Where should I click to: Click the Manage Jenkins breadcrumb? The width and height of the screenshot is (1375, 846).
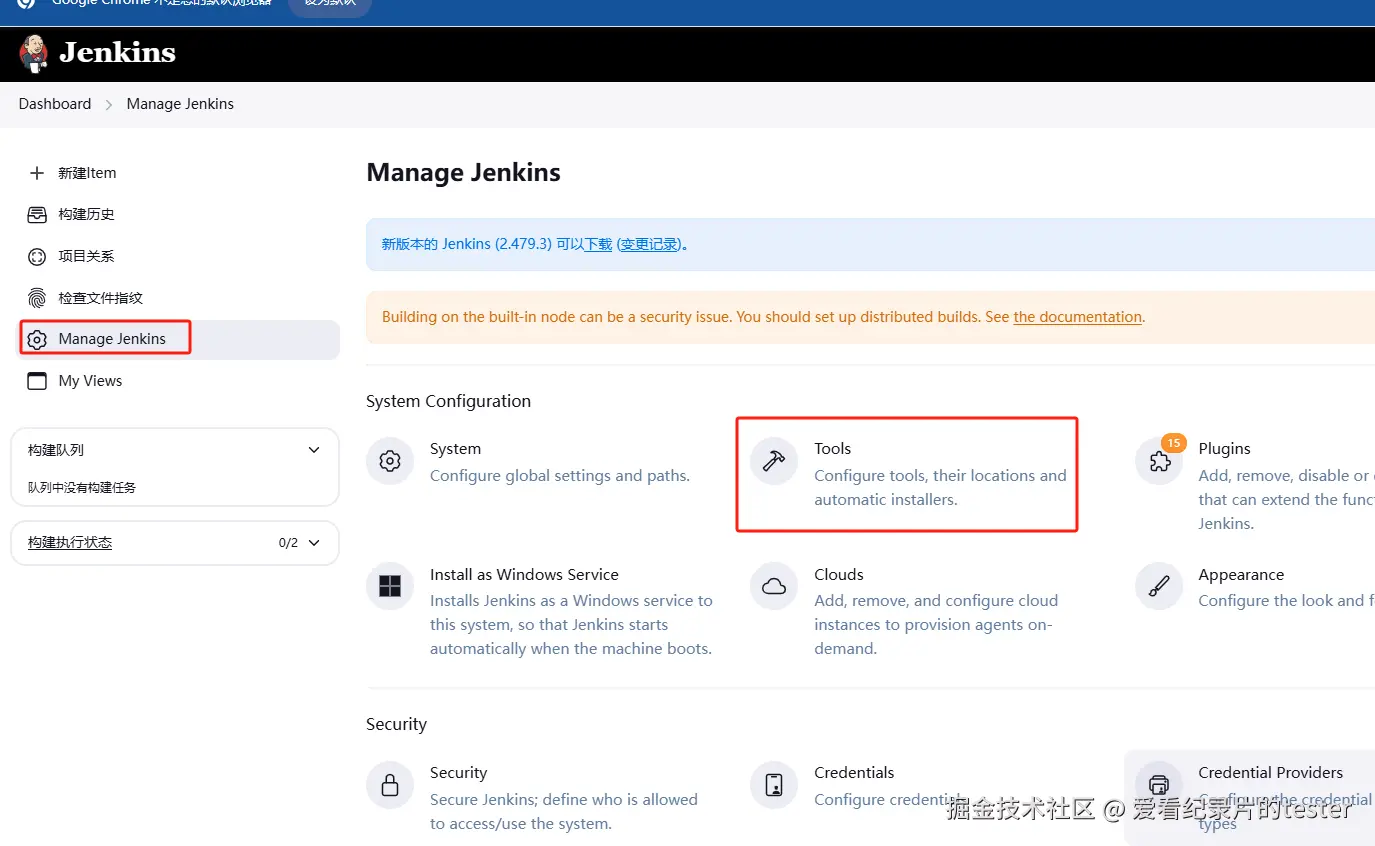coord(180,104)
